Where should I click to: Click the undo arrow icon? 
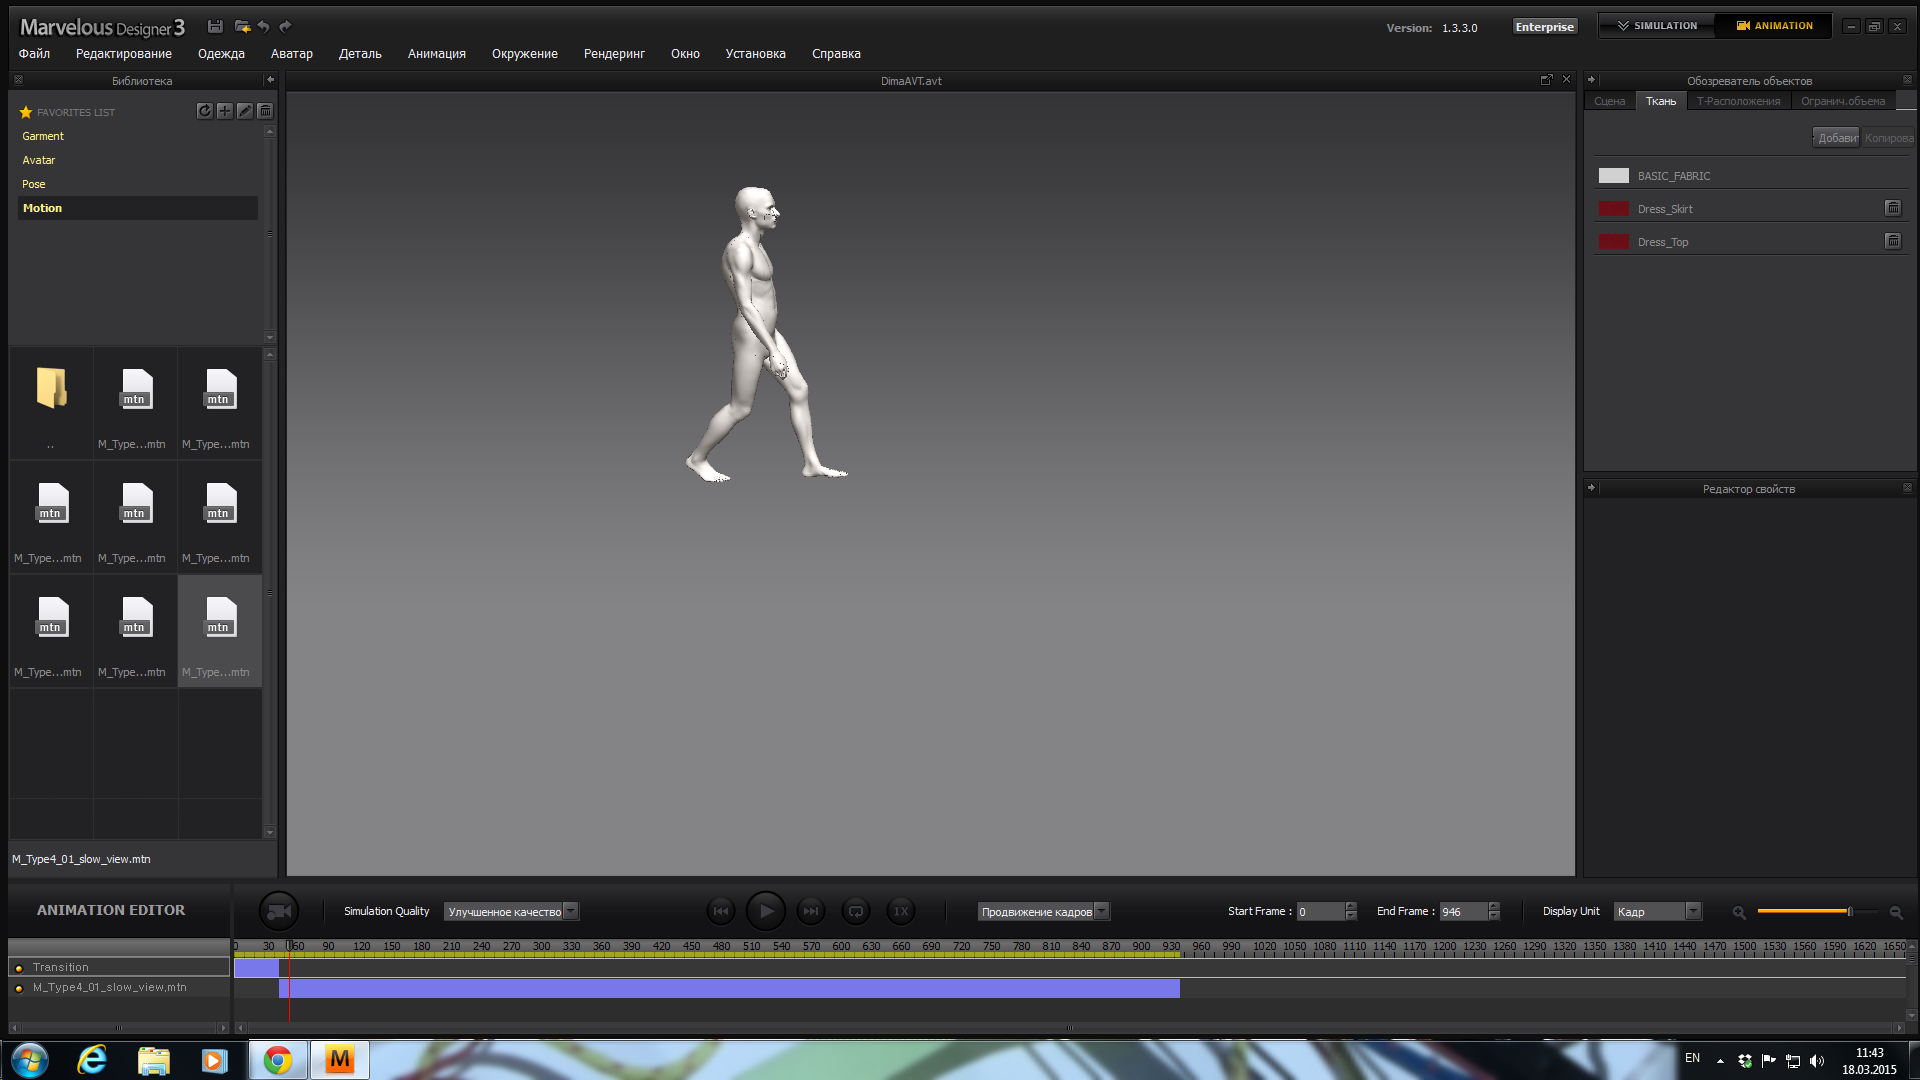click(x=264, y=26)
